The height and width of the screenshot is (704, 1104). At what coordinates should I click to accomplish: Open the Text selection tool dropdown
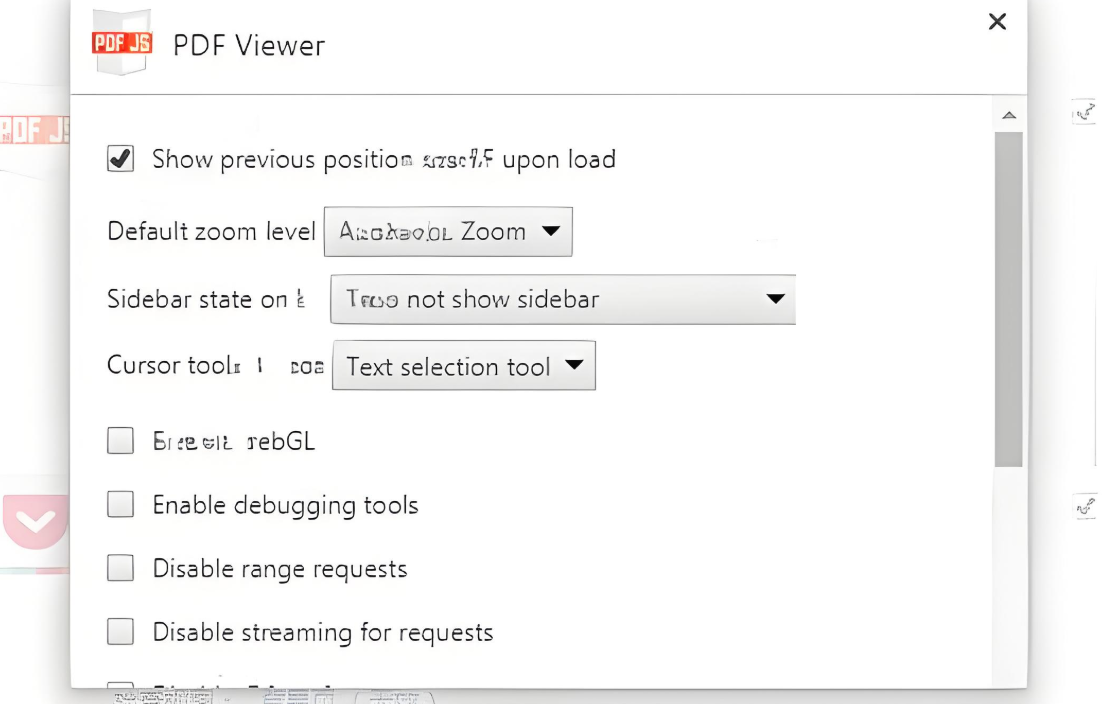(463, 367)
